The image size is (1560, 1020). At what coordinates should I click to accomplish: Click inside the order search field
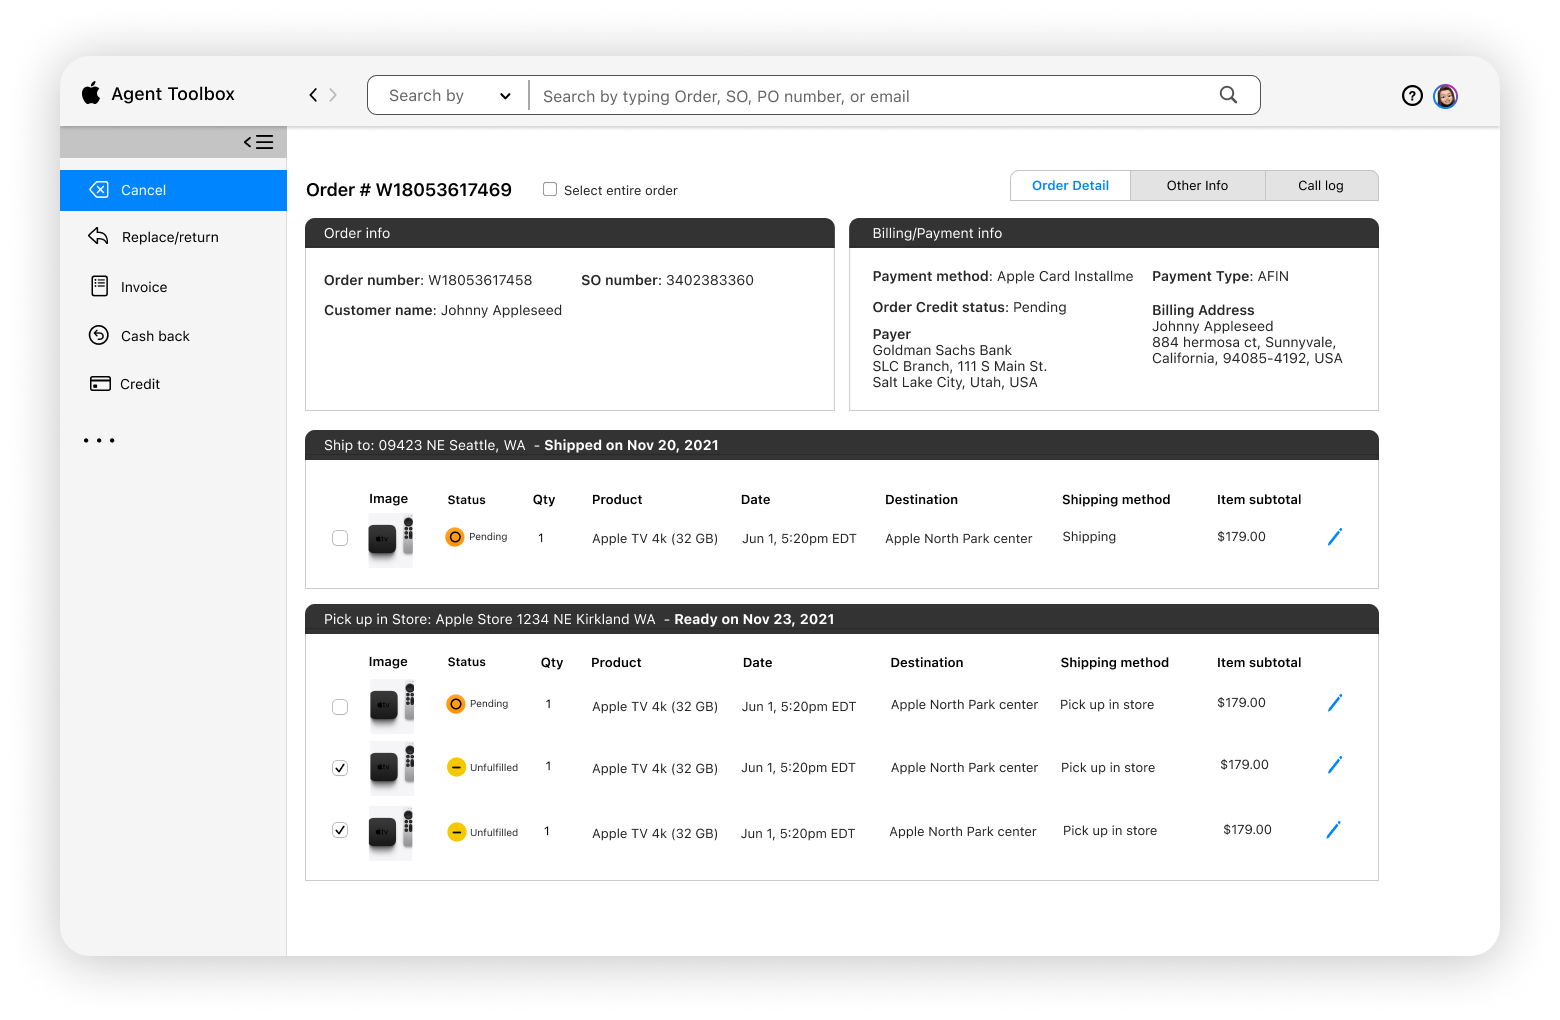tap(880, 95)
